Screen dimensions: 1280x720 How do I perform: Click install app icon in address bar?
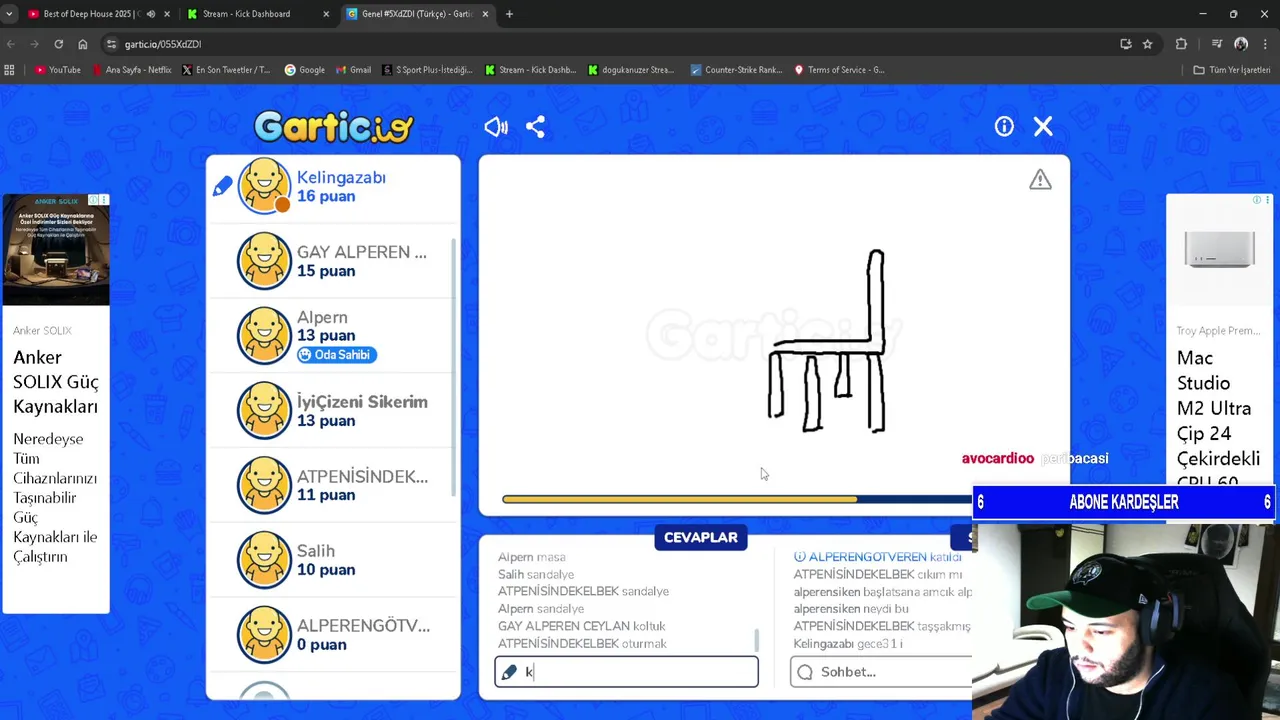[x=1126, y=44]
